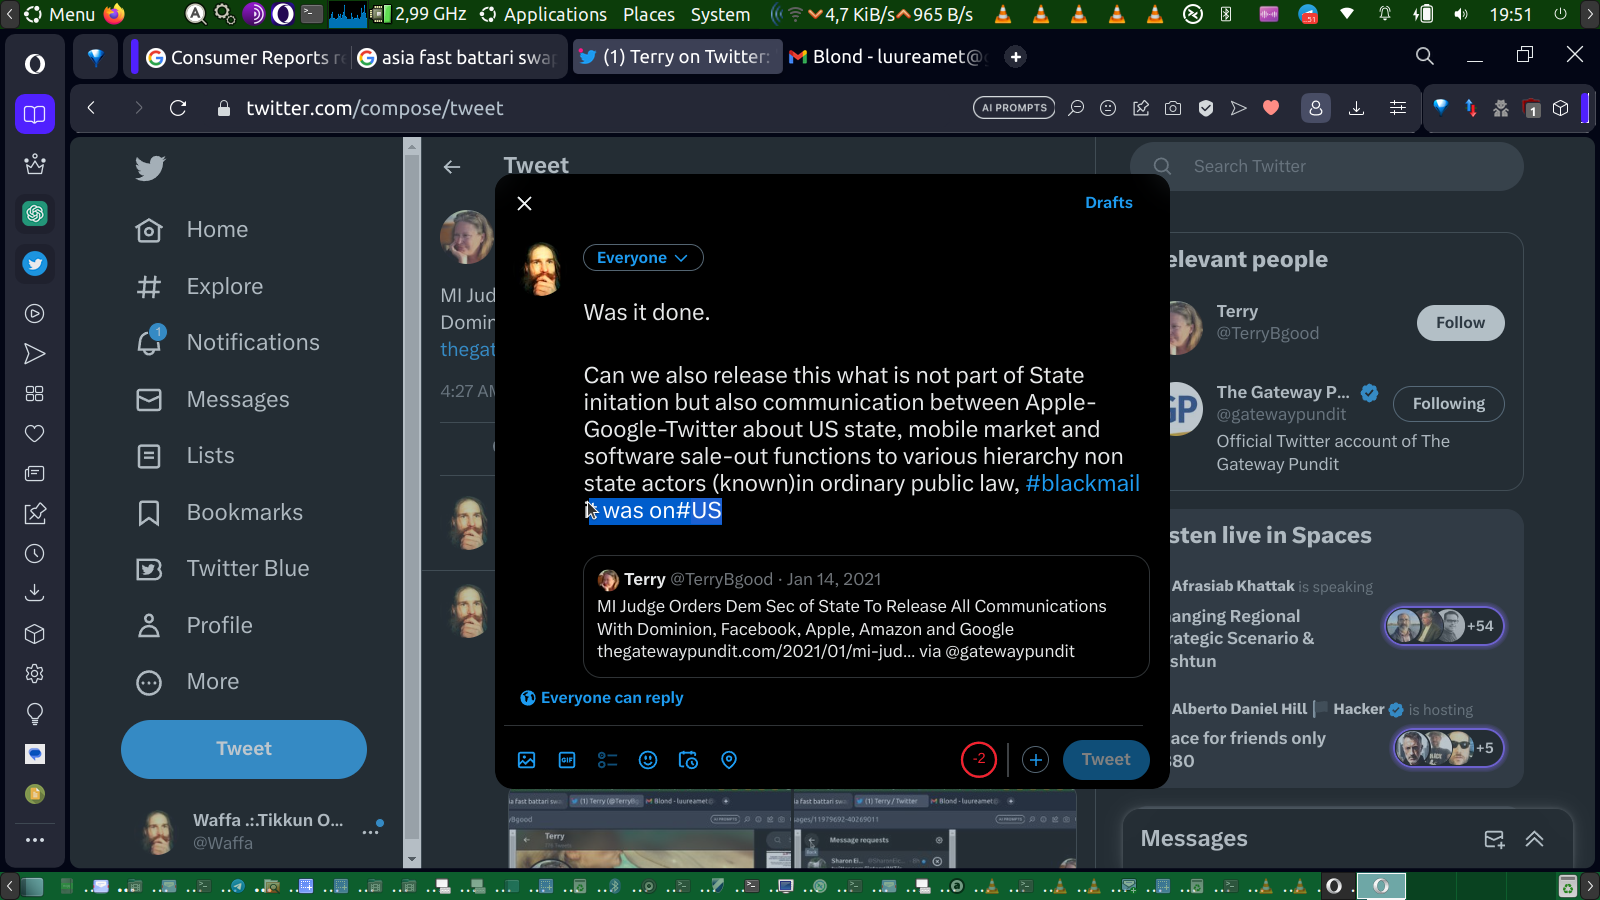Open Opera history clock icon
Viewport: 1600px width, 900px height.
coord(35,553)
